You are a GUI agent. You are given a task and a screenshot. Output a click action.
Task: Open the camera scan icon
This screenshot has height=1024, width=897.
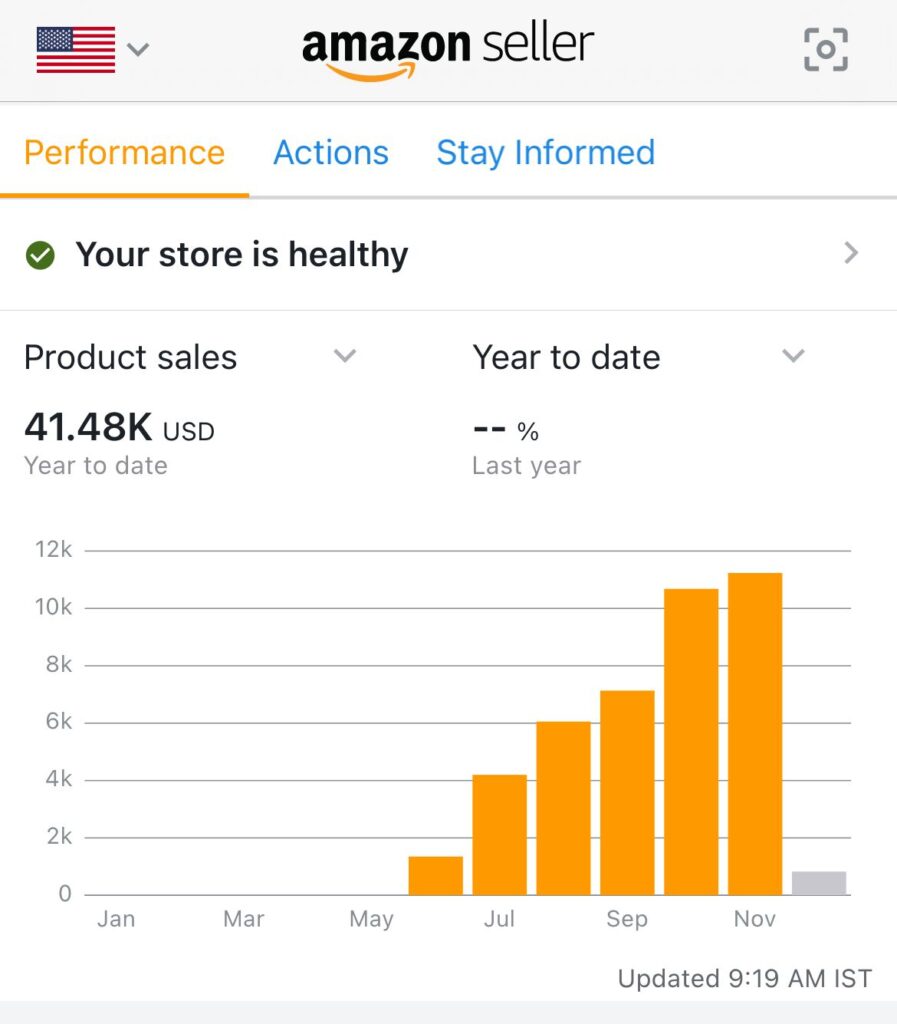(826, 50)
